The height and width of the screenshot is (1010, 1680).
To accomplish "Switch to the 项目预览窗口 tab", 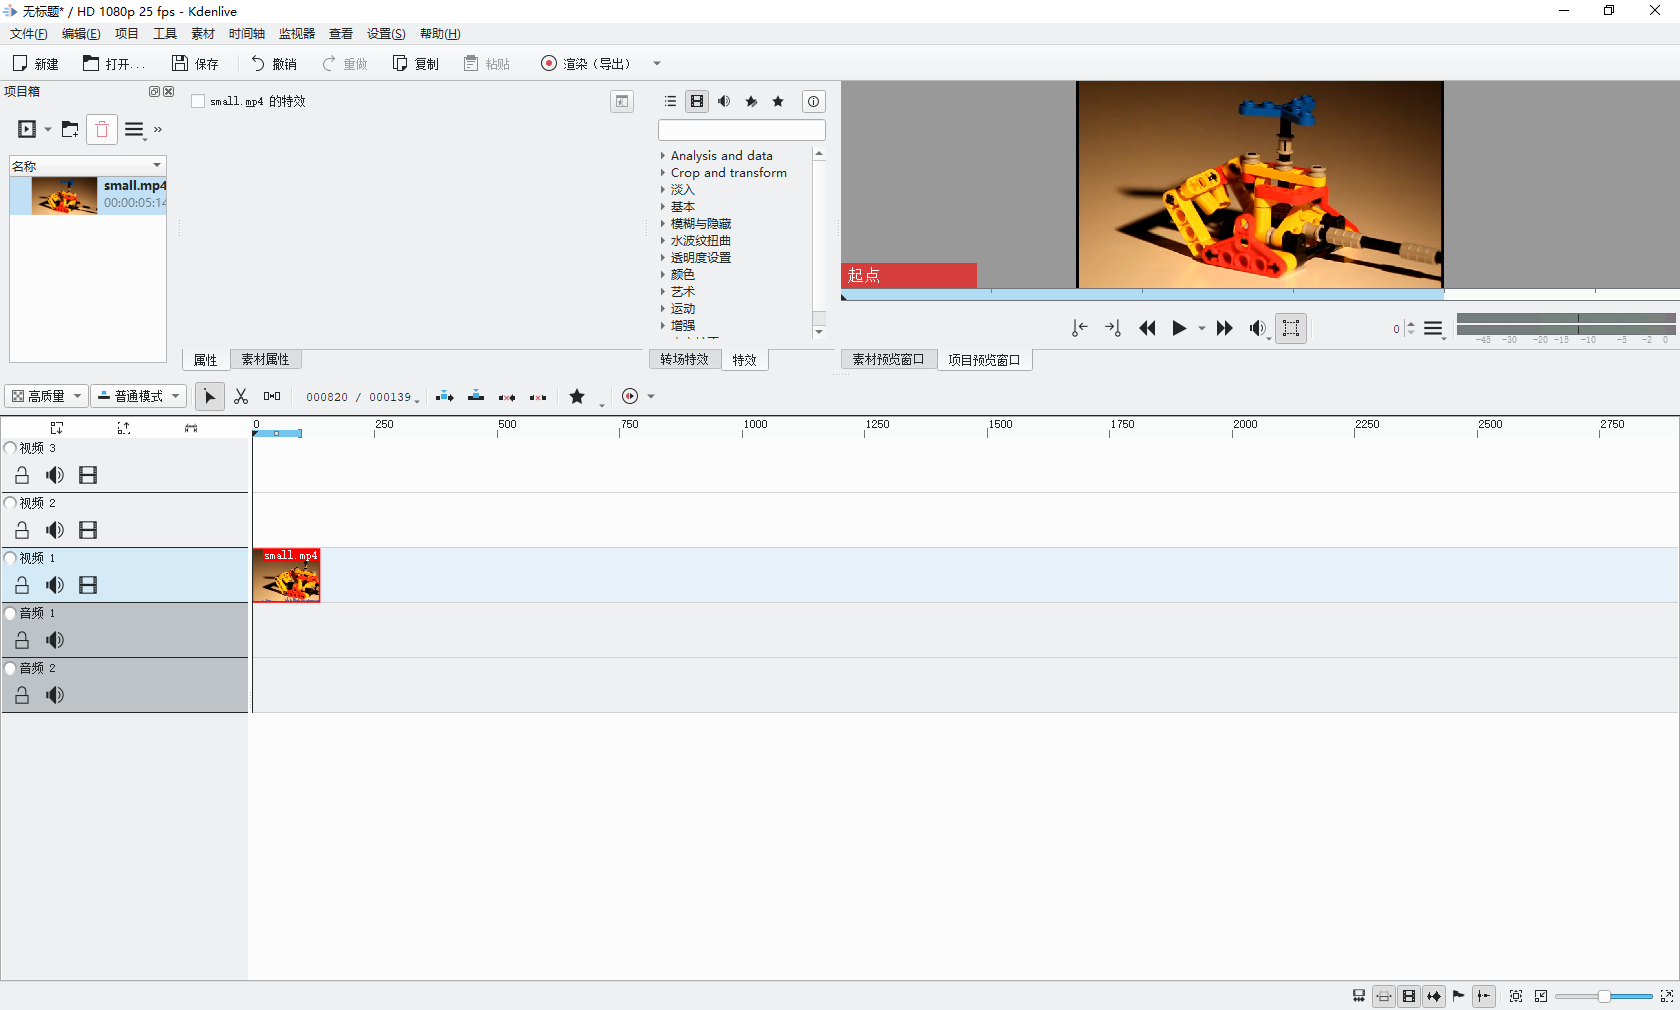I will [984, 360].
